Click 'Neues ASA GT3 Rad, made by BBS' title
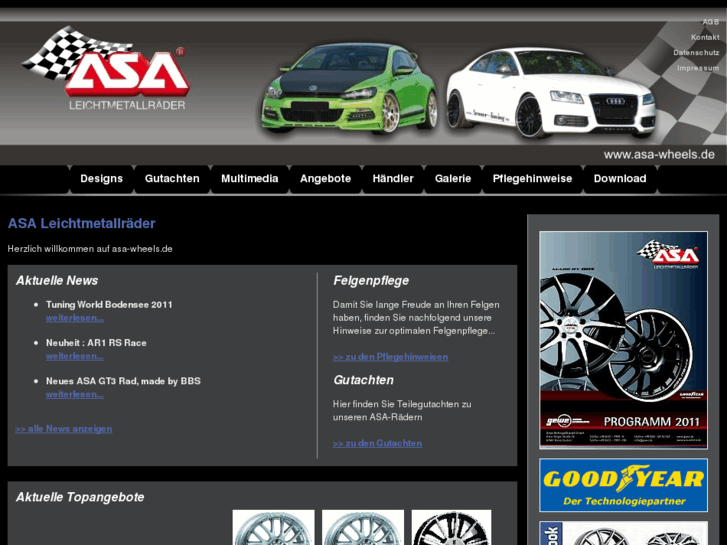 point(123,381)
